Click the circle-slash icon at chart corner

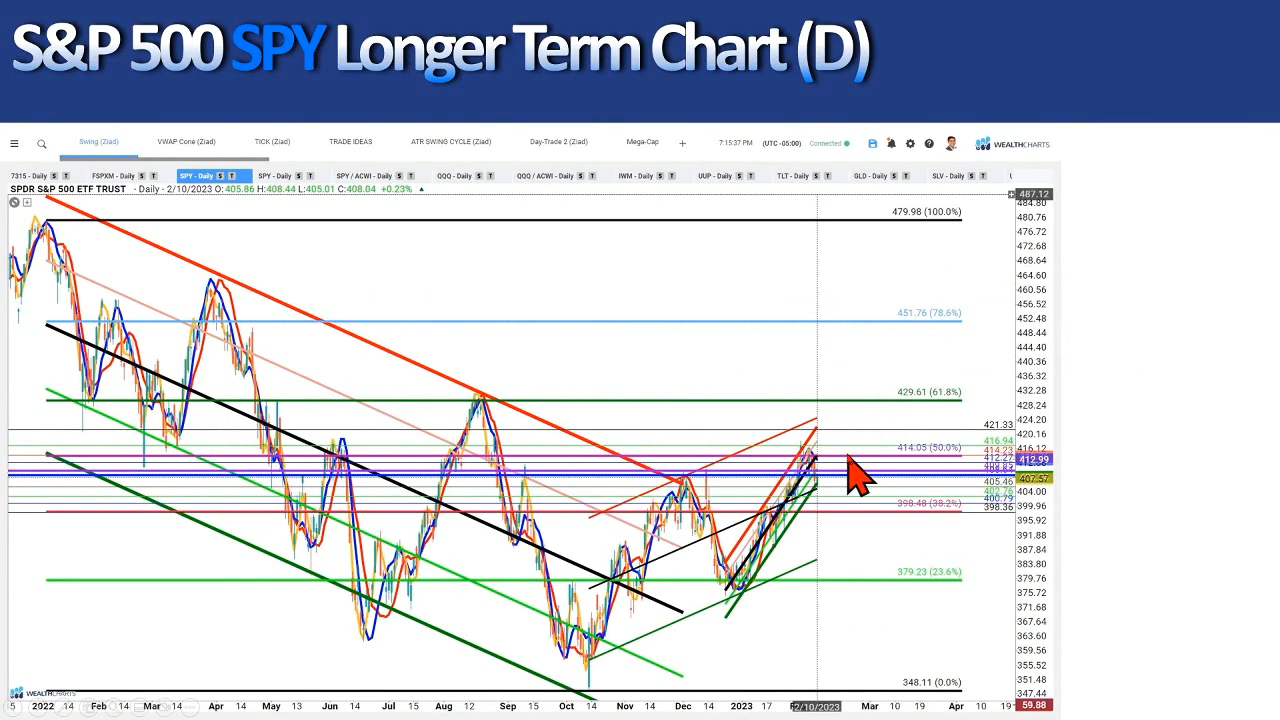14,203
